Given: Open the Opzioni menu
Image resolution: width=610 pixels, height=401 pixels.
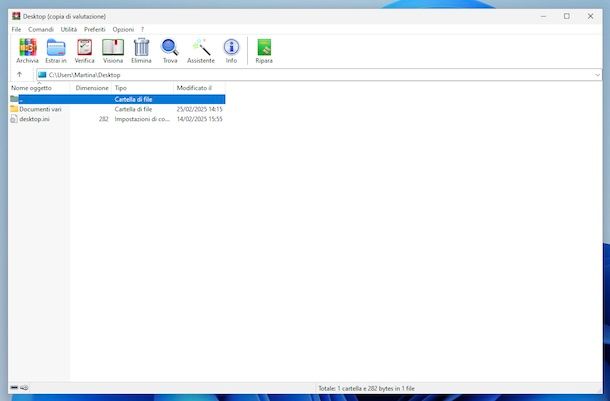Looking at the screenshot, I should tap(123, 30).
